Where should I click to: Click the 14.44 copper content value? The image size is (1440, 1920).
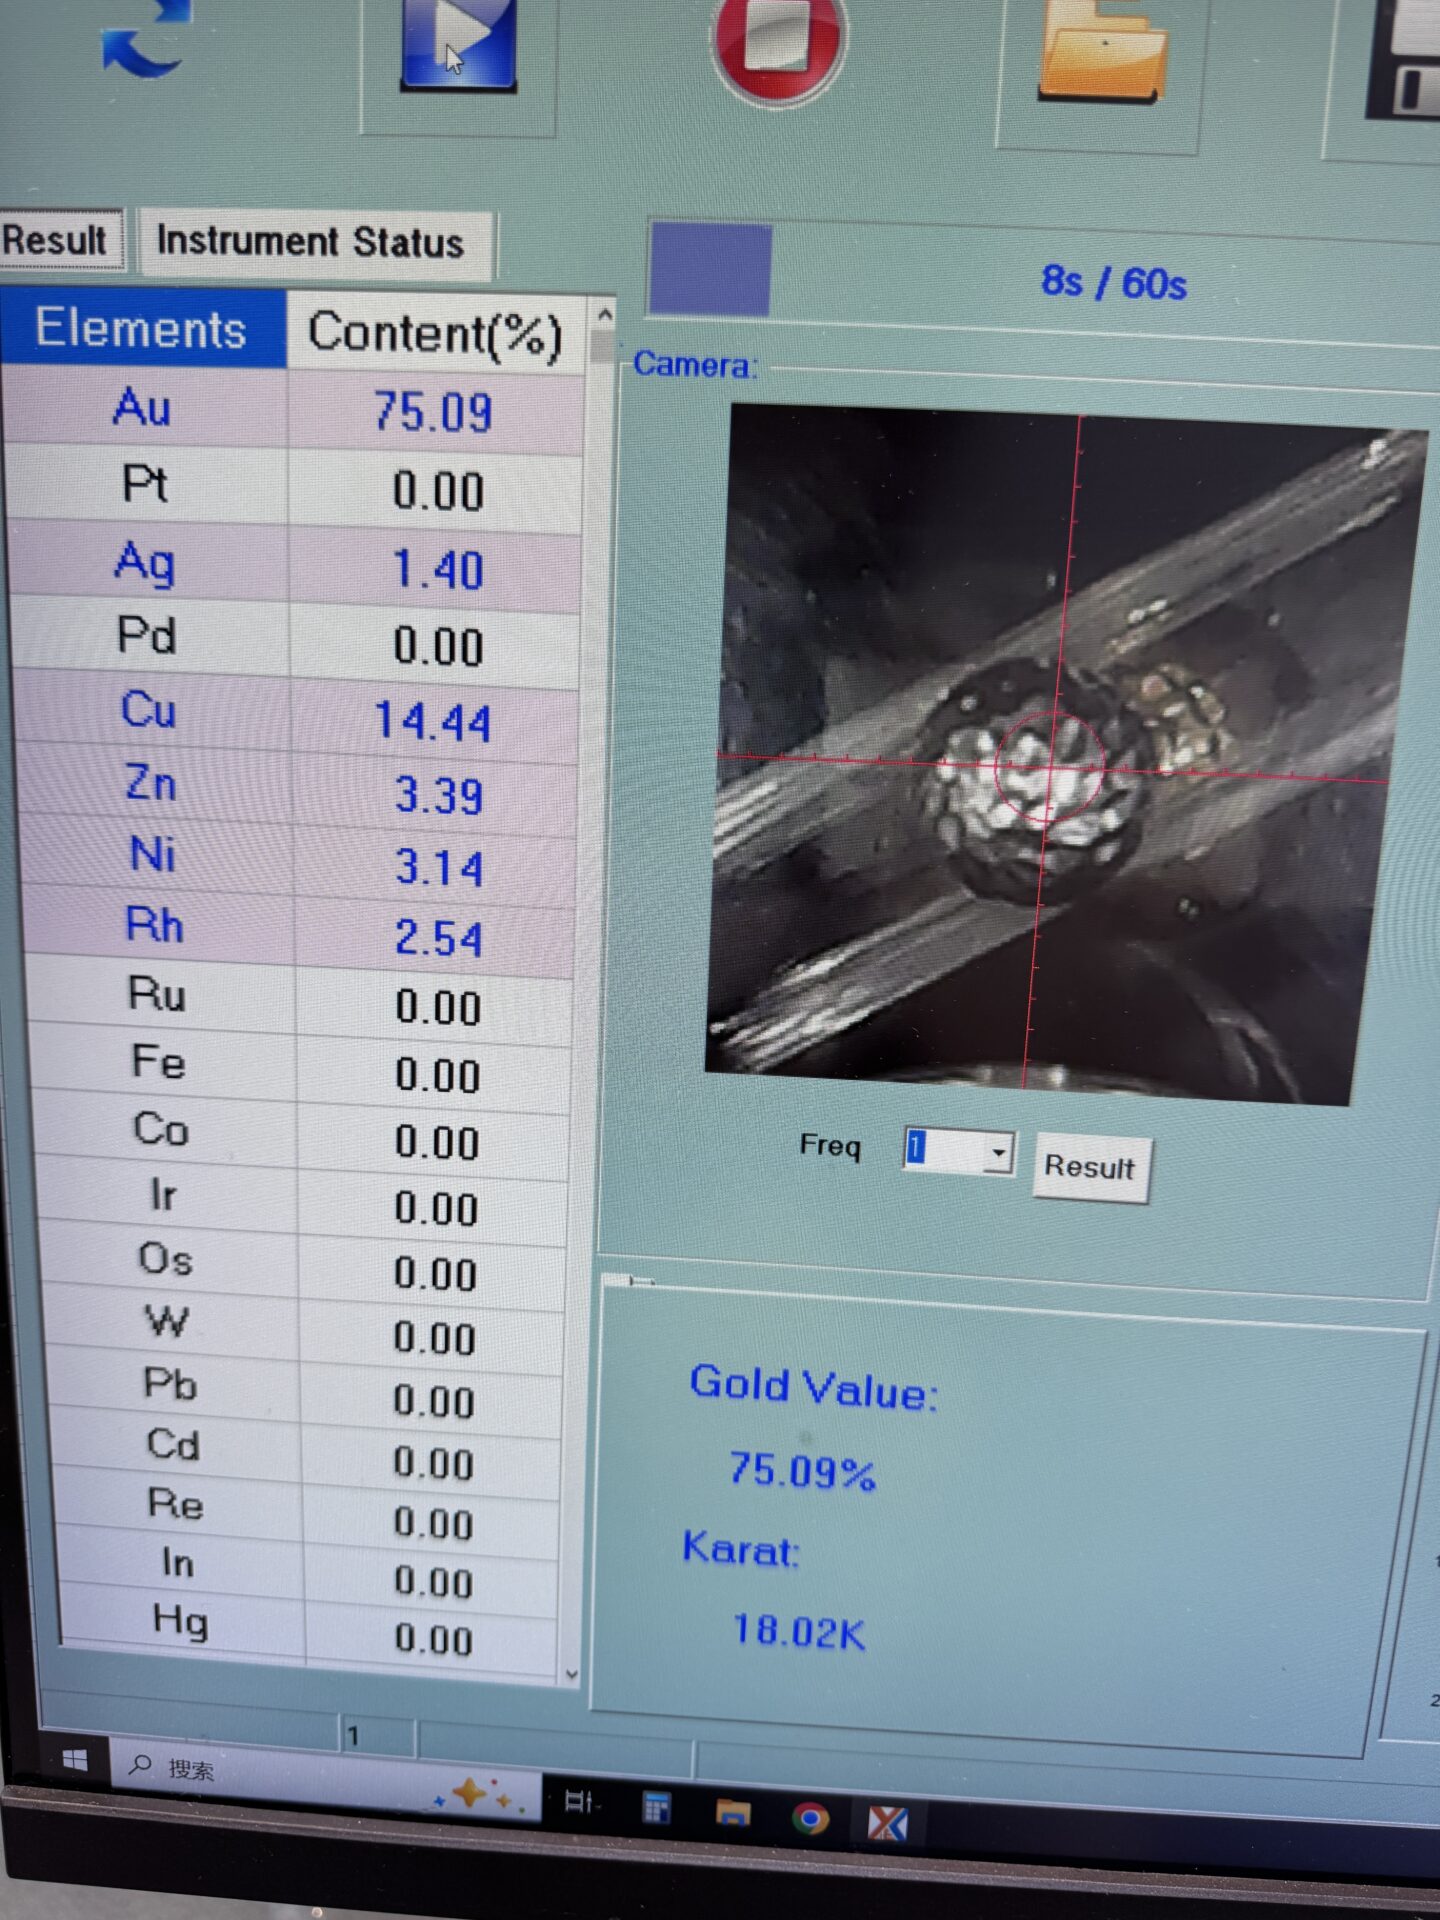click(432, 721)
